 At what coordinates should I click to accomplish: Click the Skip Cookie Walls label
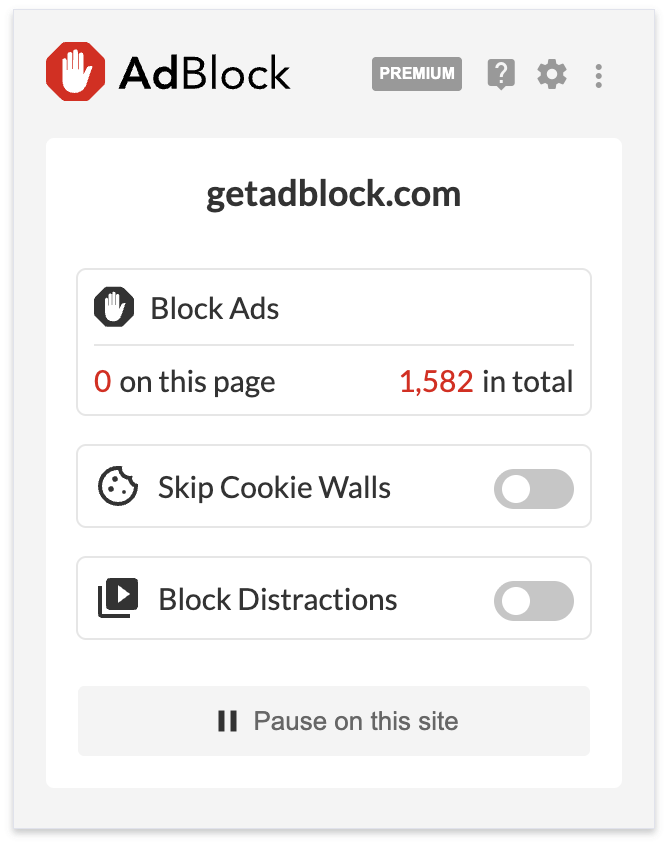tap(274, 488)
